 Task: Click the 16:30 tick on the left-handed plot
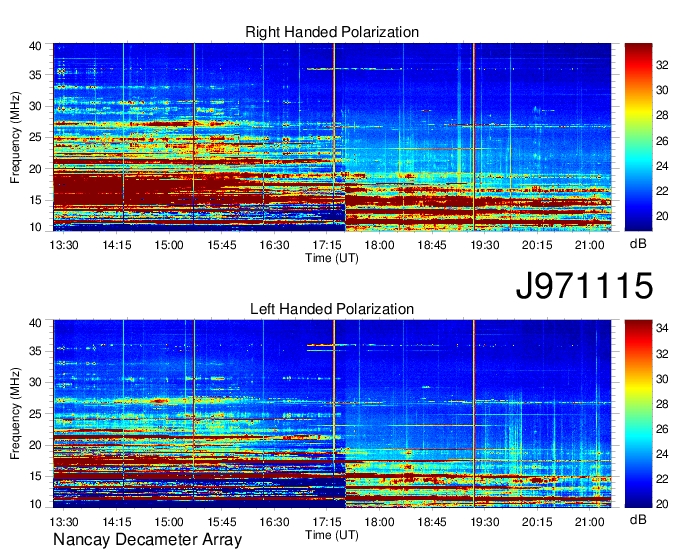(x=275, y=522)
